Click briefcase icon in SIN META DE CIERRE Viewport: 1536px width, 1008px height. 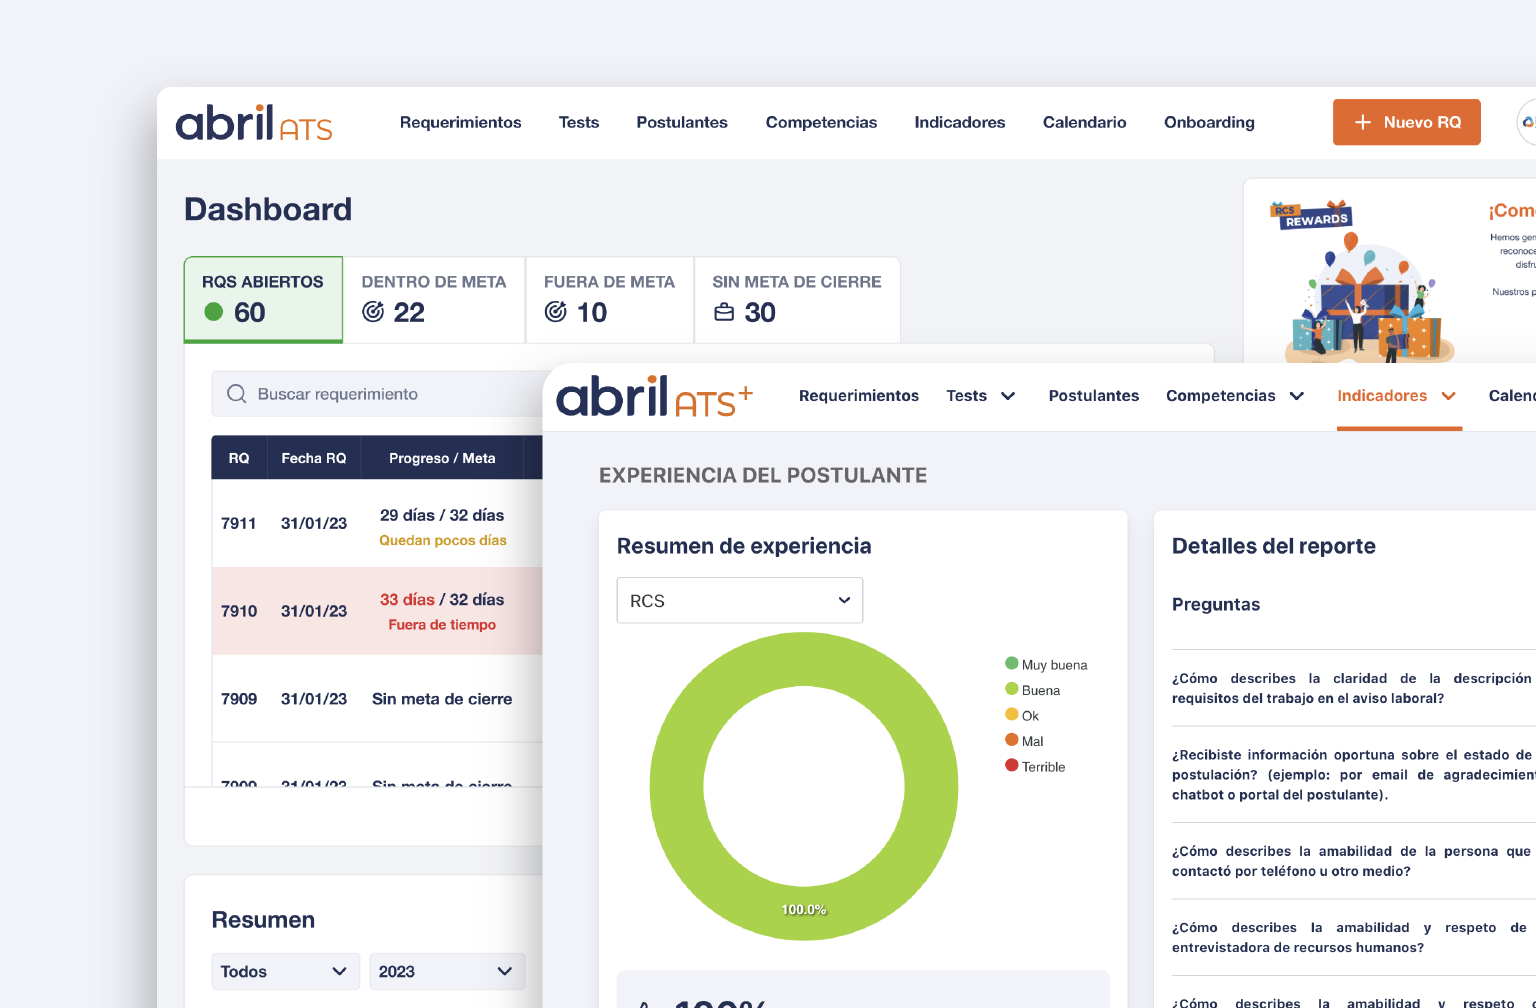point(724,312)
